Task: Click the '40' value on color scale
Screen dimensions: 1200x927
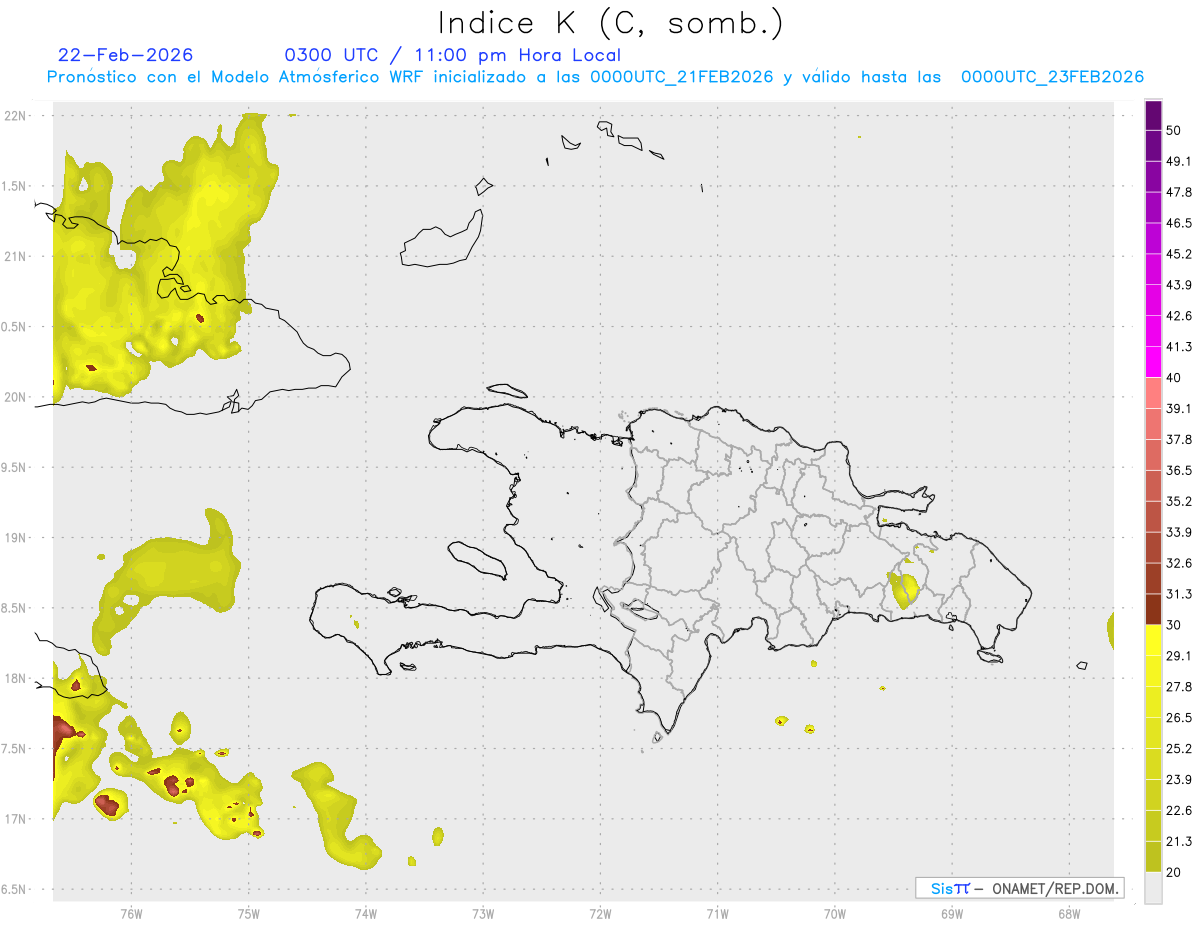Action: point(1174,378)
